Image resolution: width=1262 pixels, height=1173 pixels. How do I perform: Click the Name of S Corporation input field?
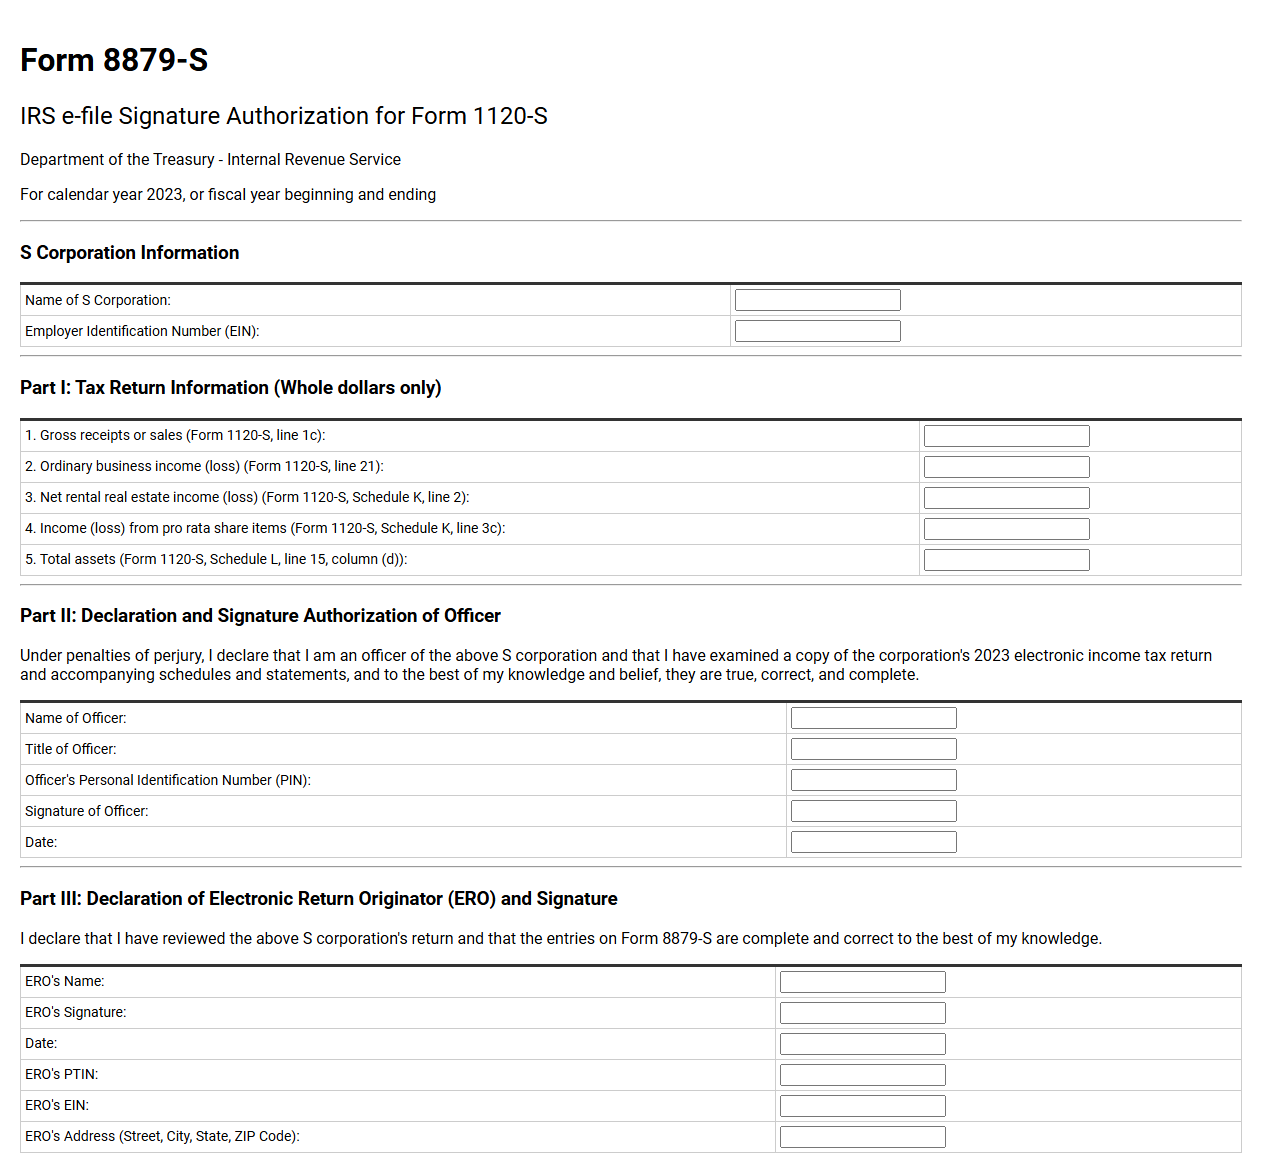pos(817,300)
